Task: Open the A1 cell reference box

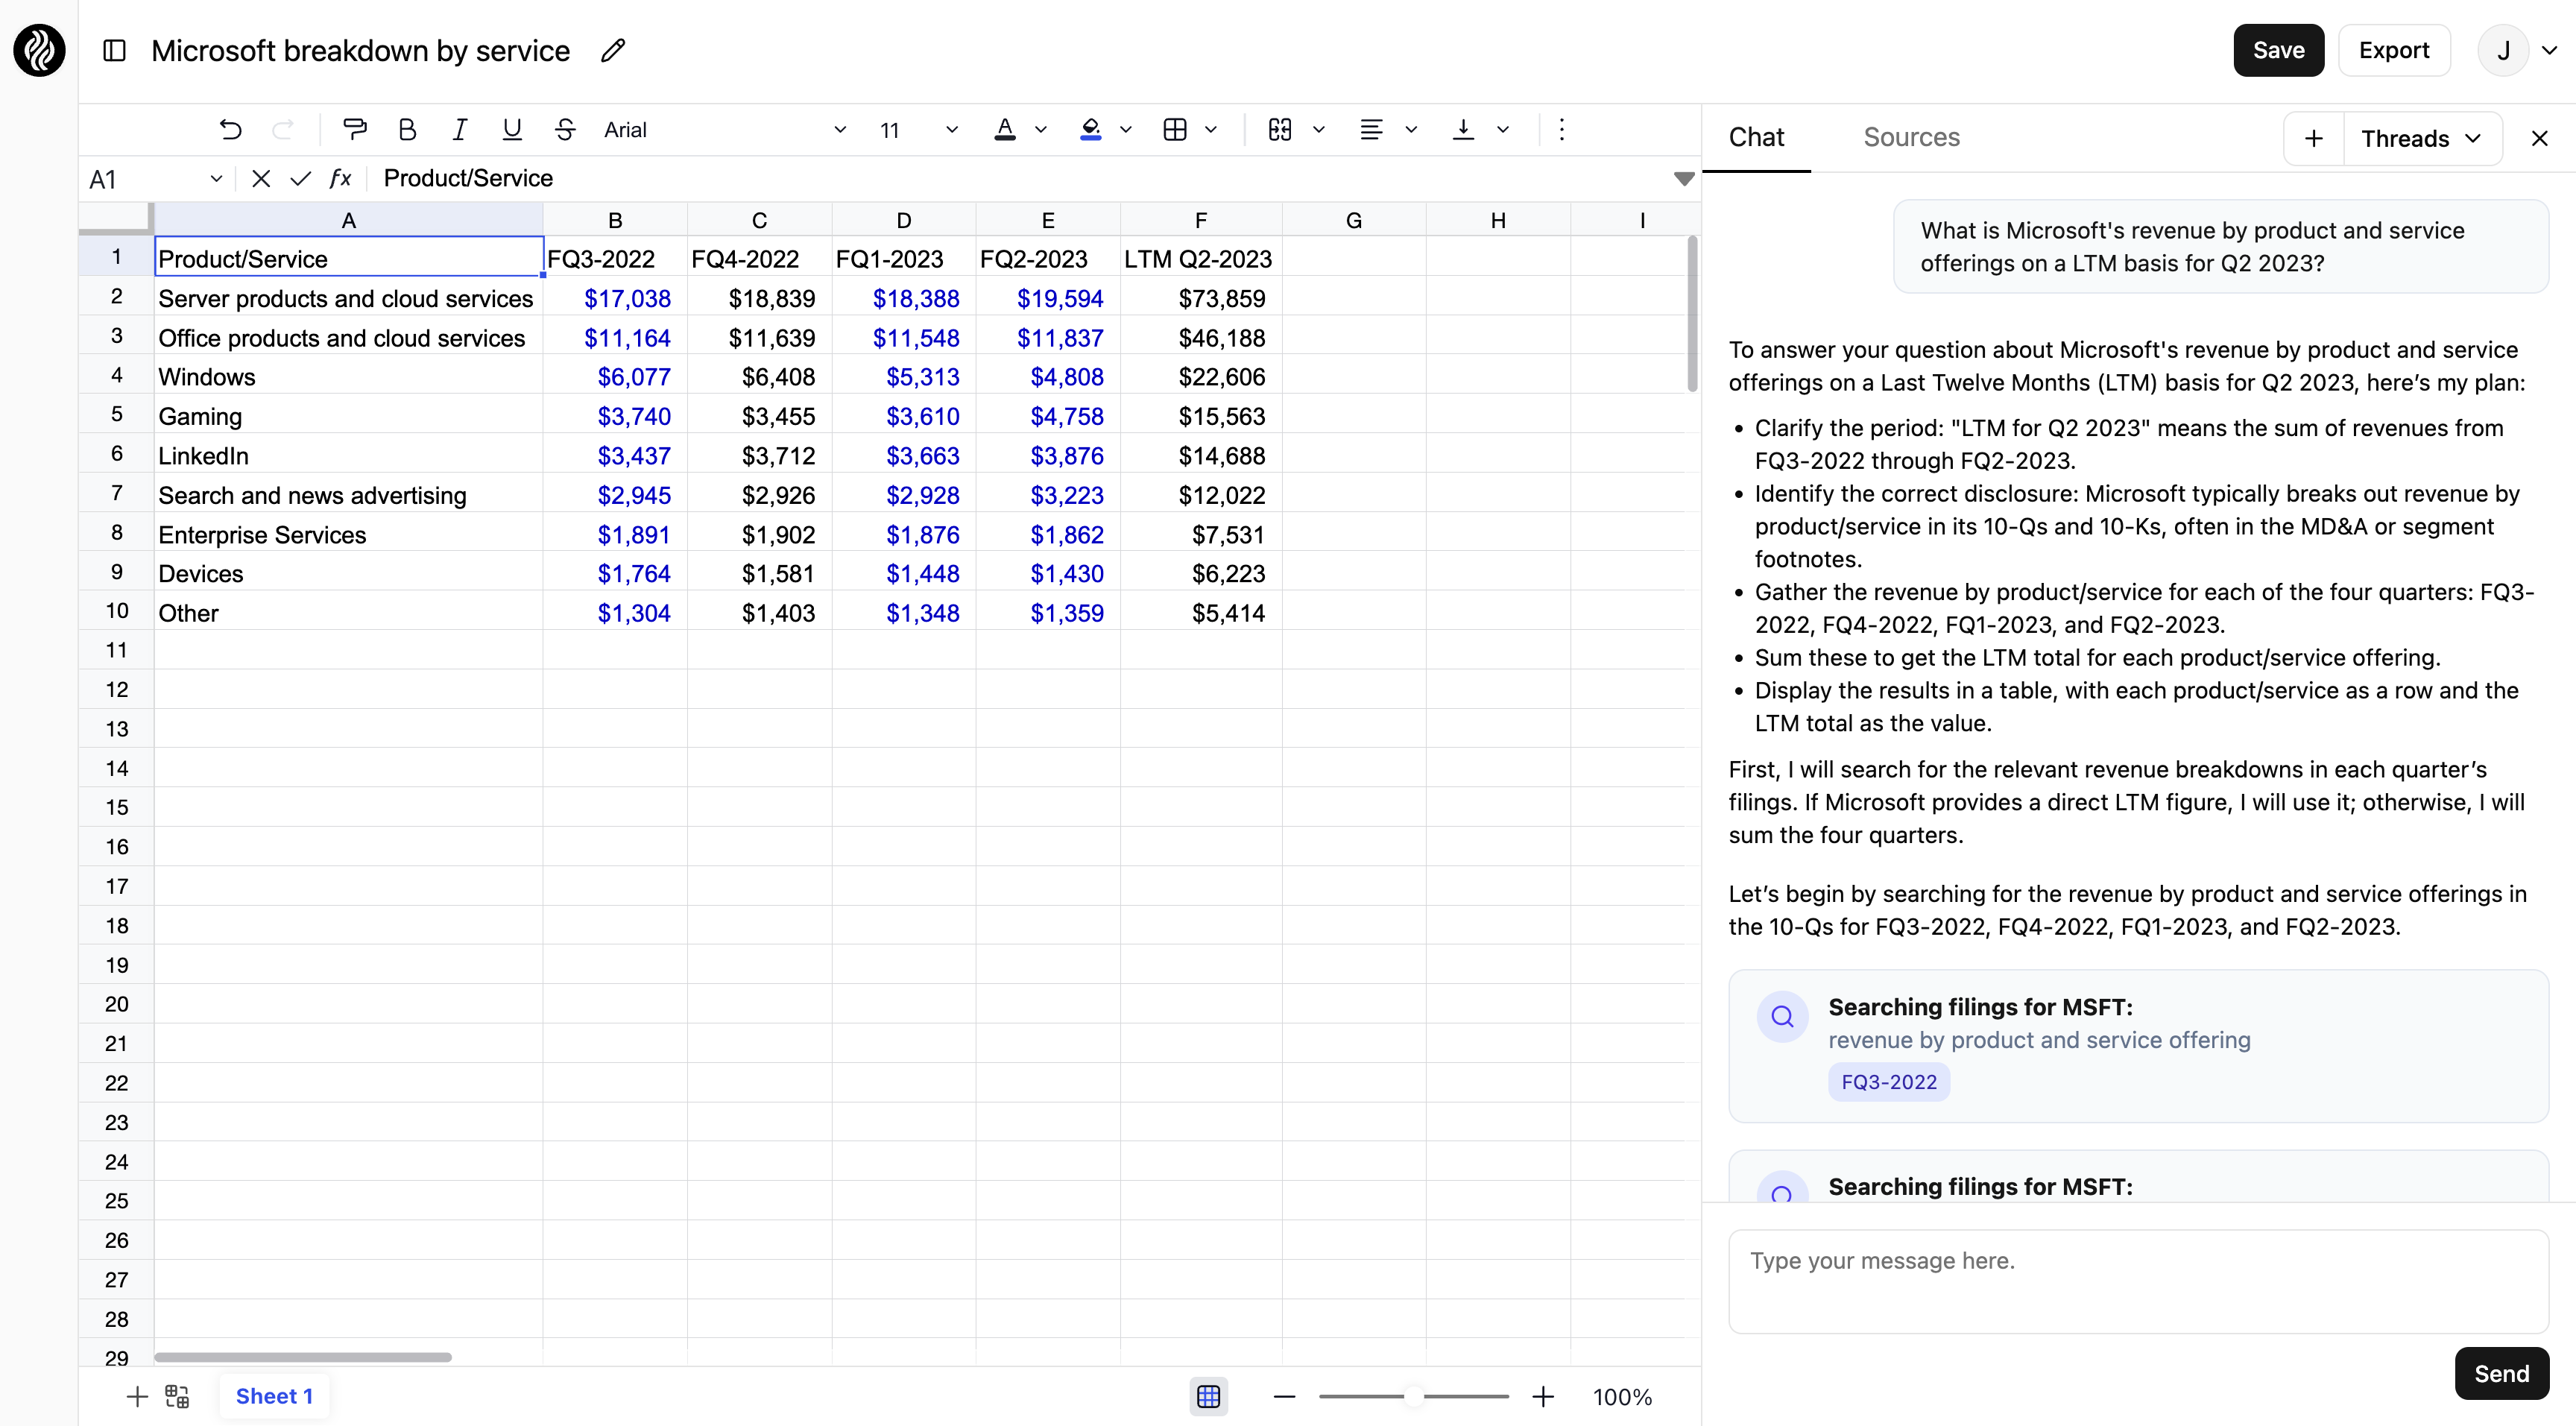Action: pos(154,179)
